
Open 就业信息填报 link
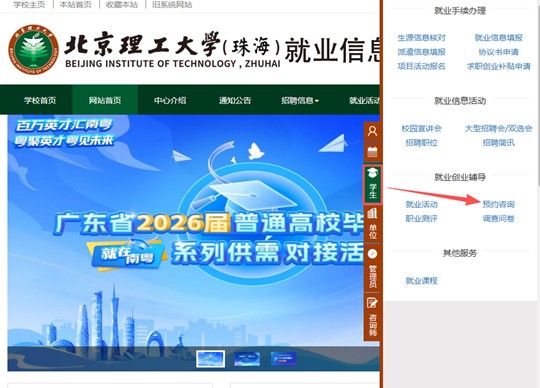pos(498,38)
